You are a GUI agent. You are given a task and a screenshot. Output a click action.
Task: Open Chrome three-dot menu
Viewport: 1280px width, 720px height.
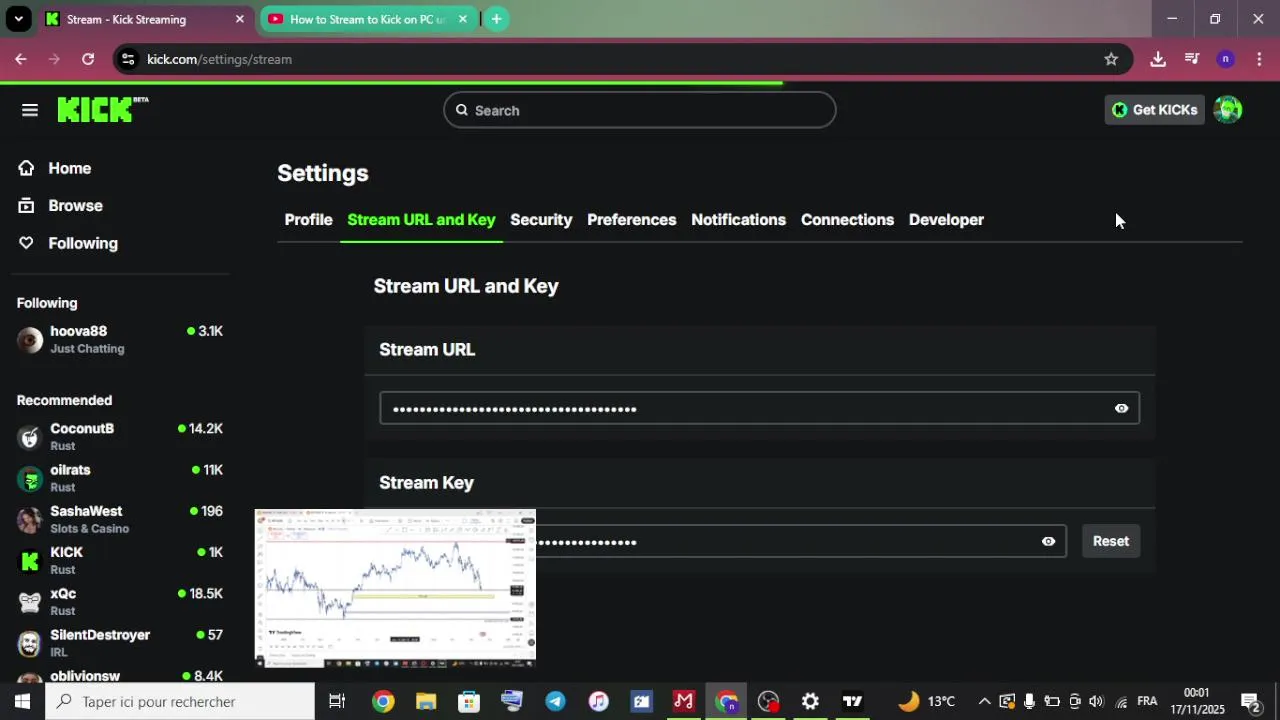point(1259,59)
